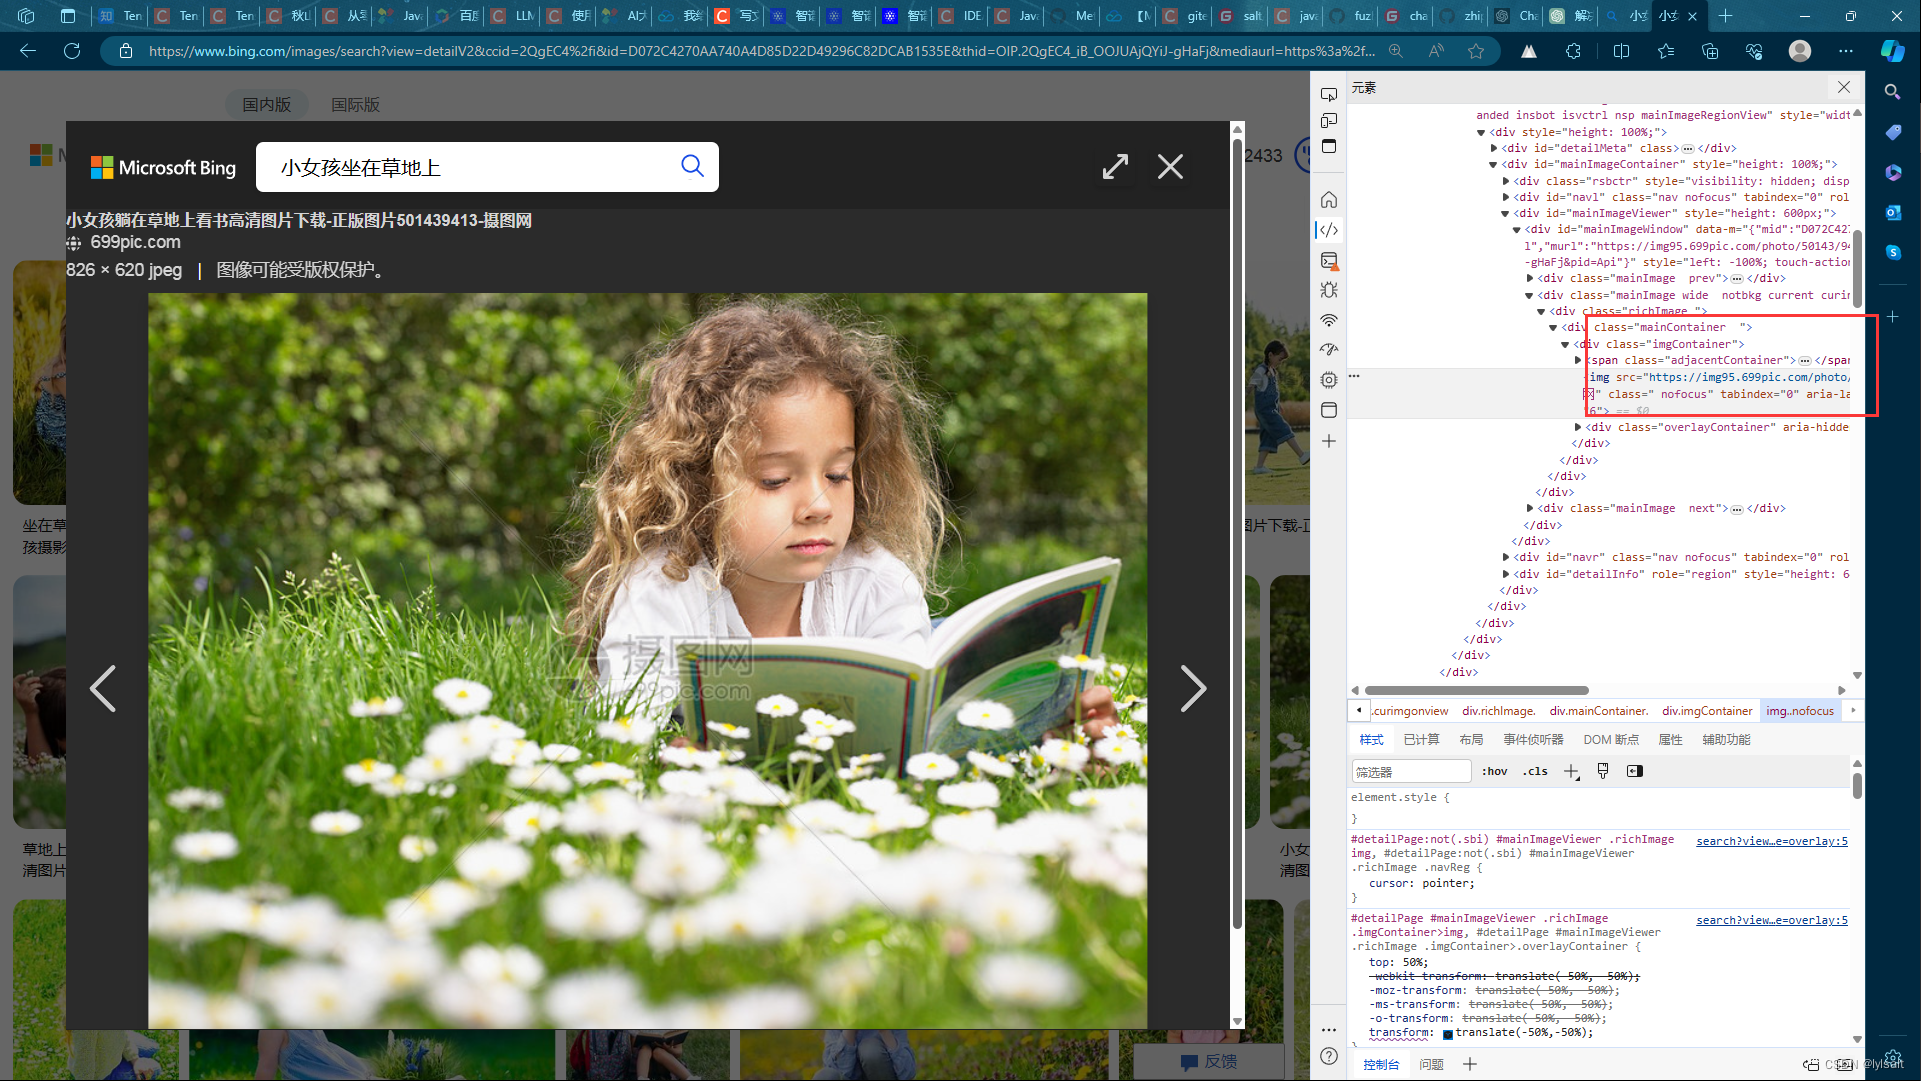Open the device emulation icon in DevTools sidebar
The width and height of the screenshot is (1921, 1081).
pos(1329,120)
